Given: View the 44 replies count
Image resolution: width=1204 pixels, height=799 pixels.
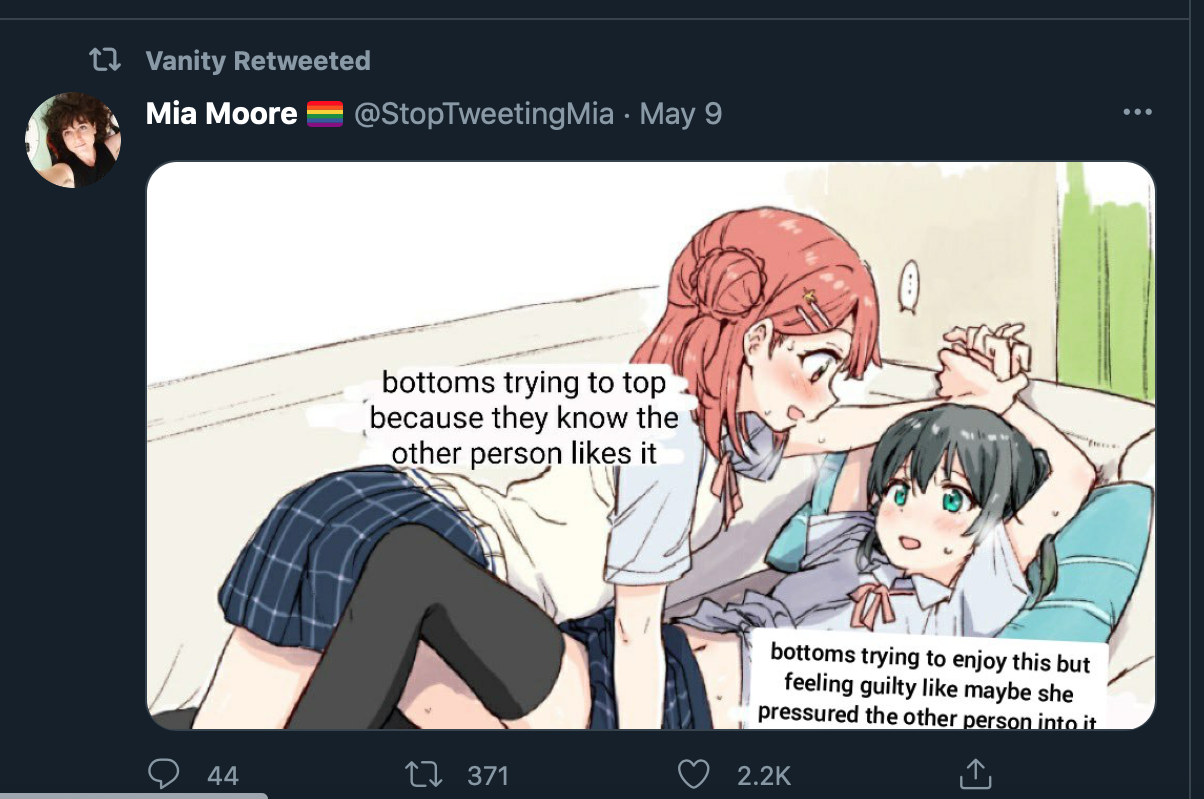Looking at the screenshot, I should [223, 776].
